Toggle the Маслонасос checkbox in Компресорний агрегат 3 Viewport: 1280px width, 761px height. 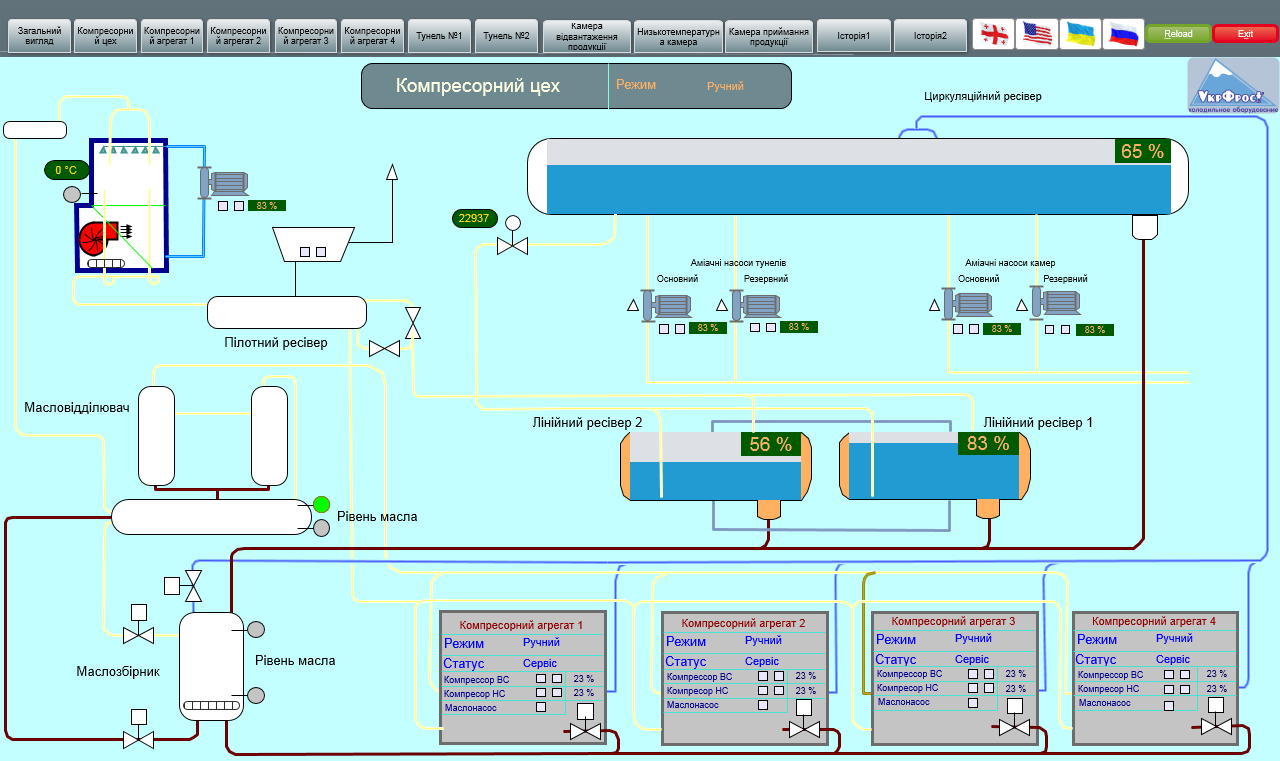973,703
